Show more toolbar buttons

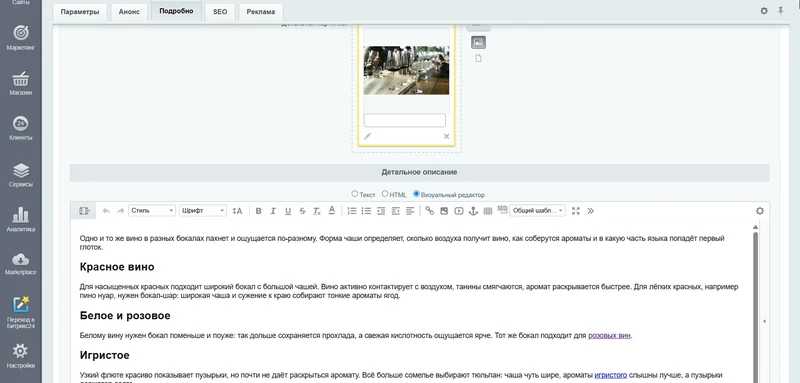coord(590,211)
